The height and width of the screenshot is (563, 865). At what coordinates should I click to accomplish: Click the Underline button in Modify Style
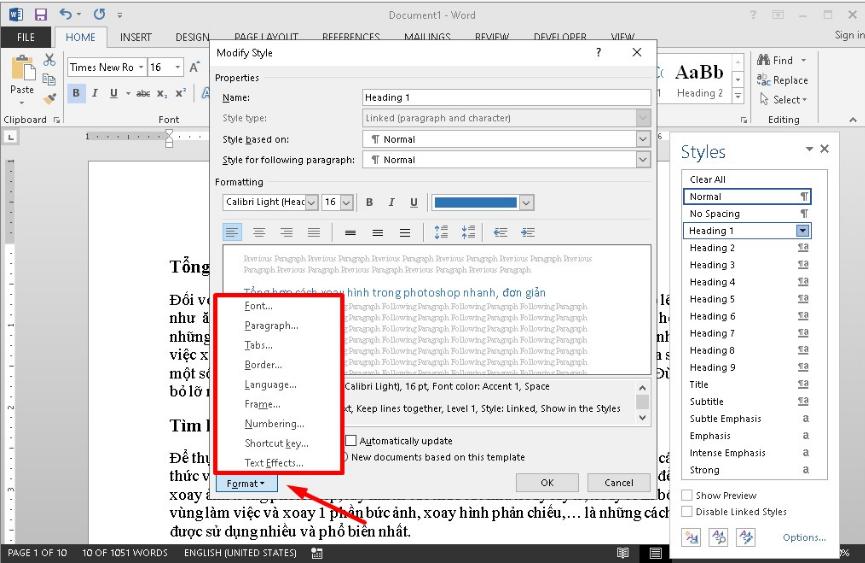pyautogui.click(x=413, y=202)
